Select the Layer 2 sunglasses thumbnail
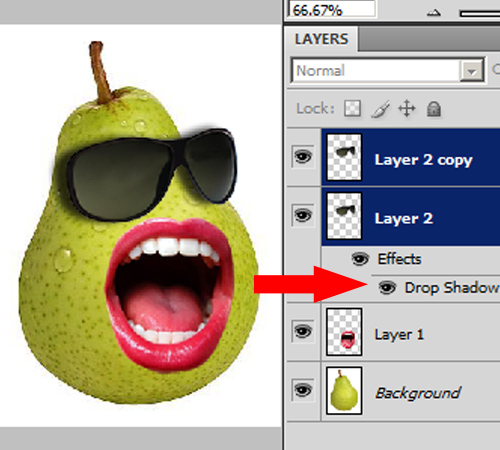Viewport: 500px width, 450px height. [x=344, y=216]
